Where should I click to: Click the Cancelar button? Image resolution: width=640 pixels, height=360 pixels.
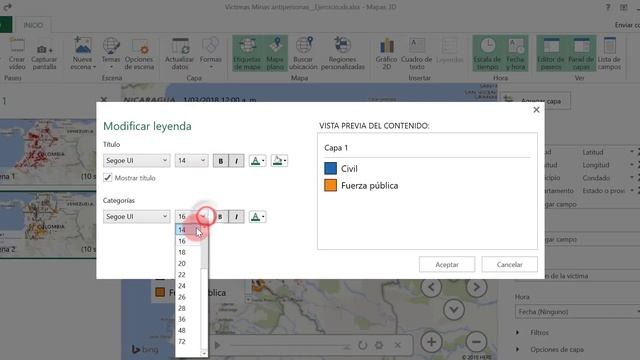point(509,264)
